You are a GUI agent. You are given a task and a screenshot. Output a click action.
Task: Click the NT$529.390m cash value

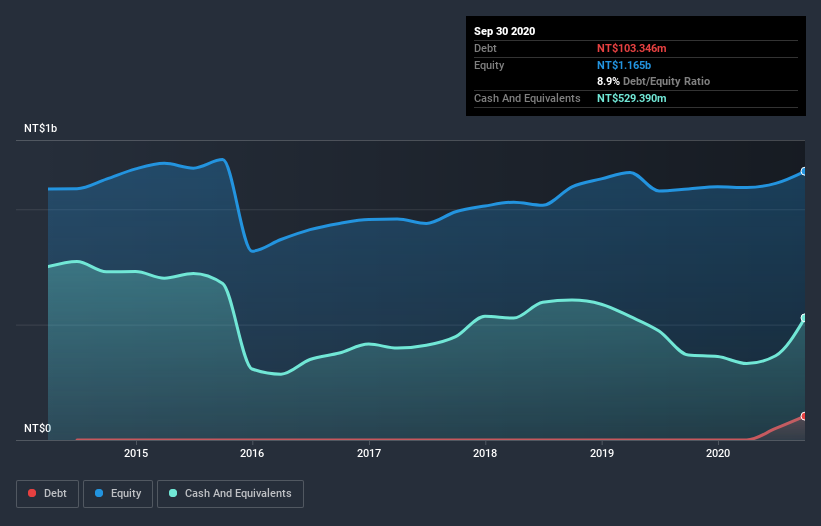pyautogui.click(x=631, y=98)
